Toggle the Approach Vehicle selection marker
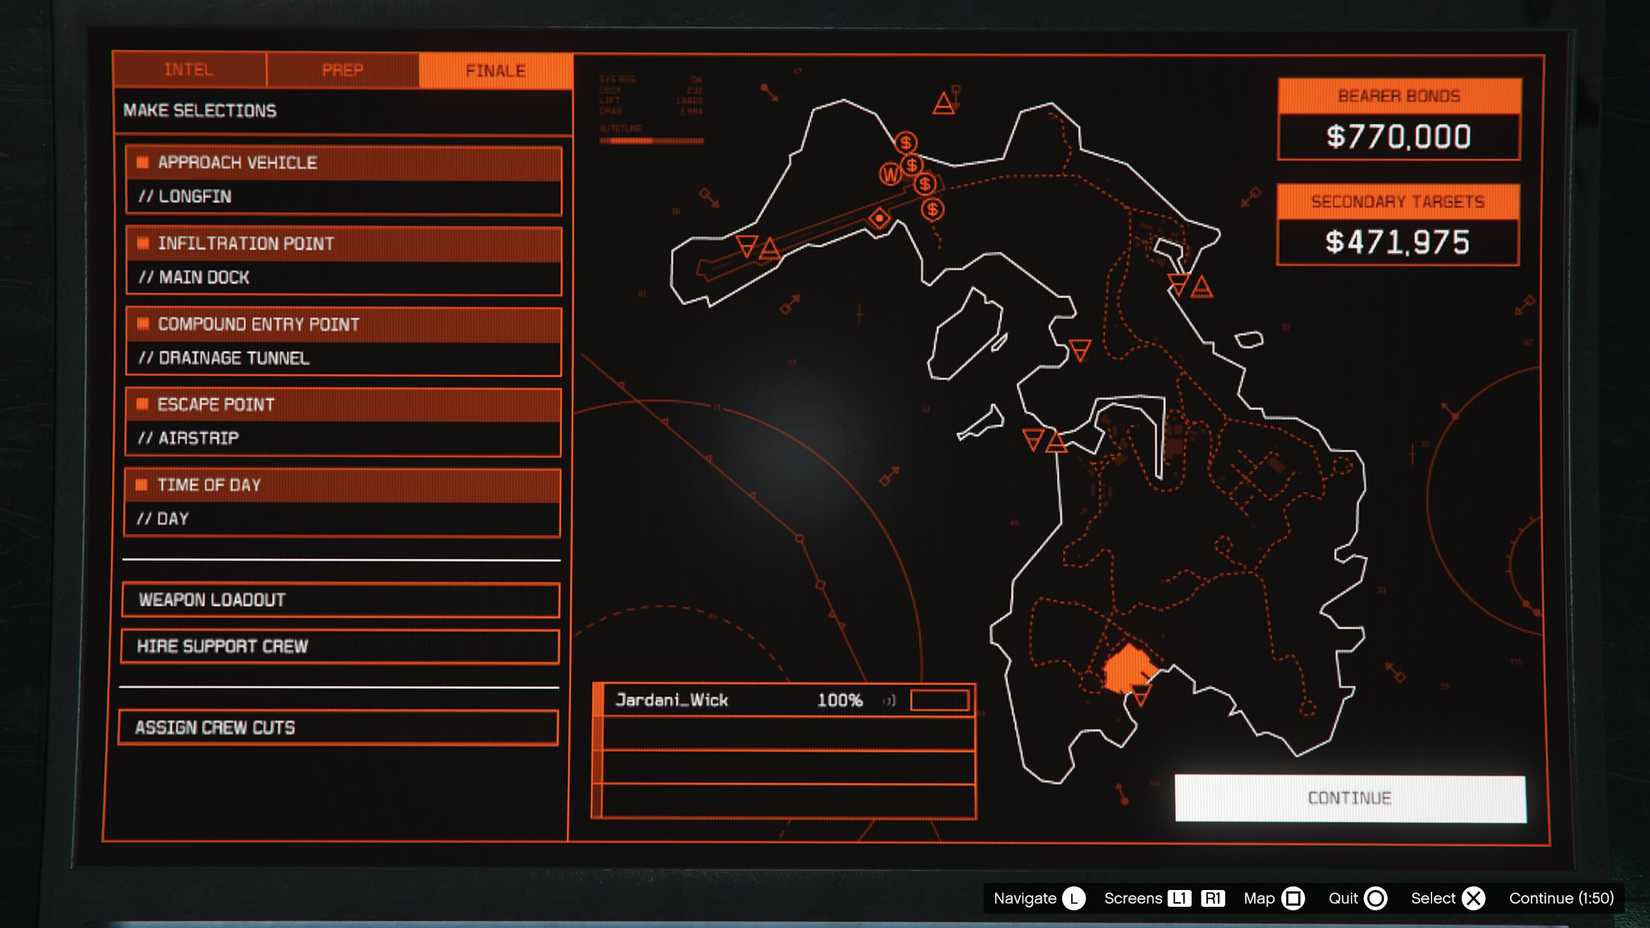 point(141,162)
